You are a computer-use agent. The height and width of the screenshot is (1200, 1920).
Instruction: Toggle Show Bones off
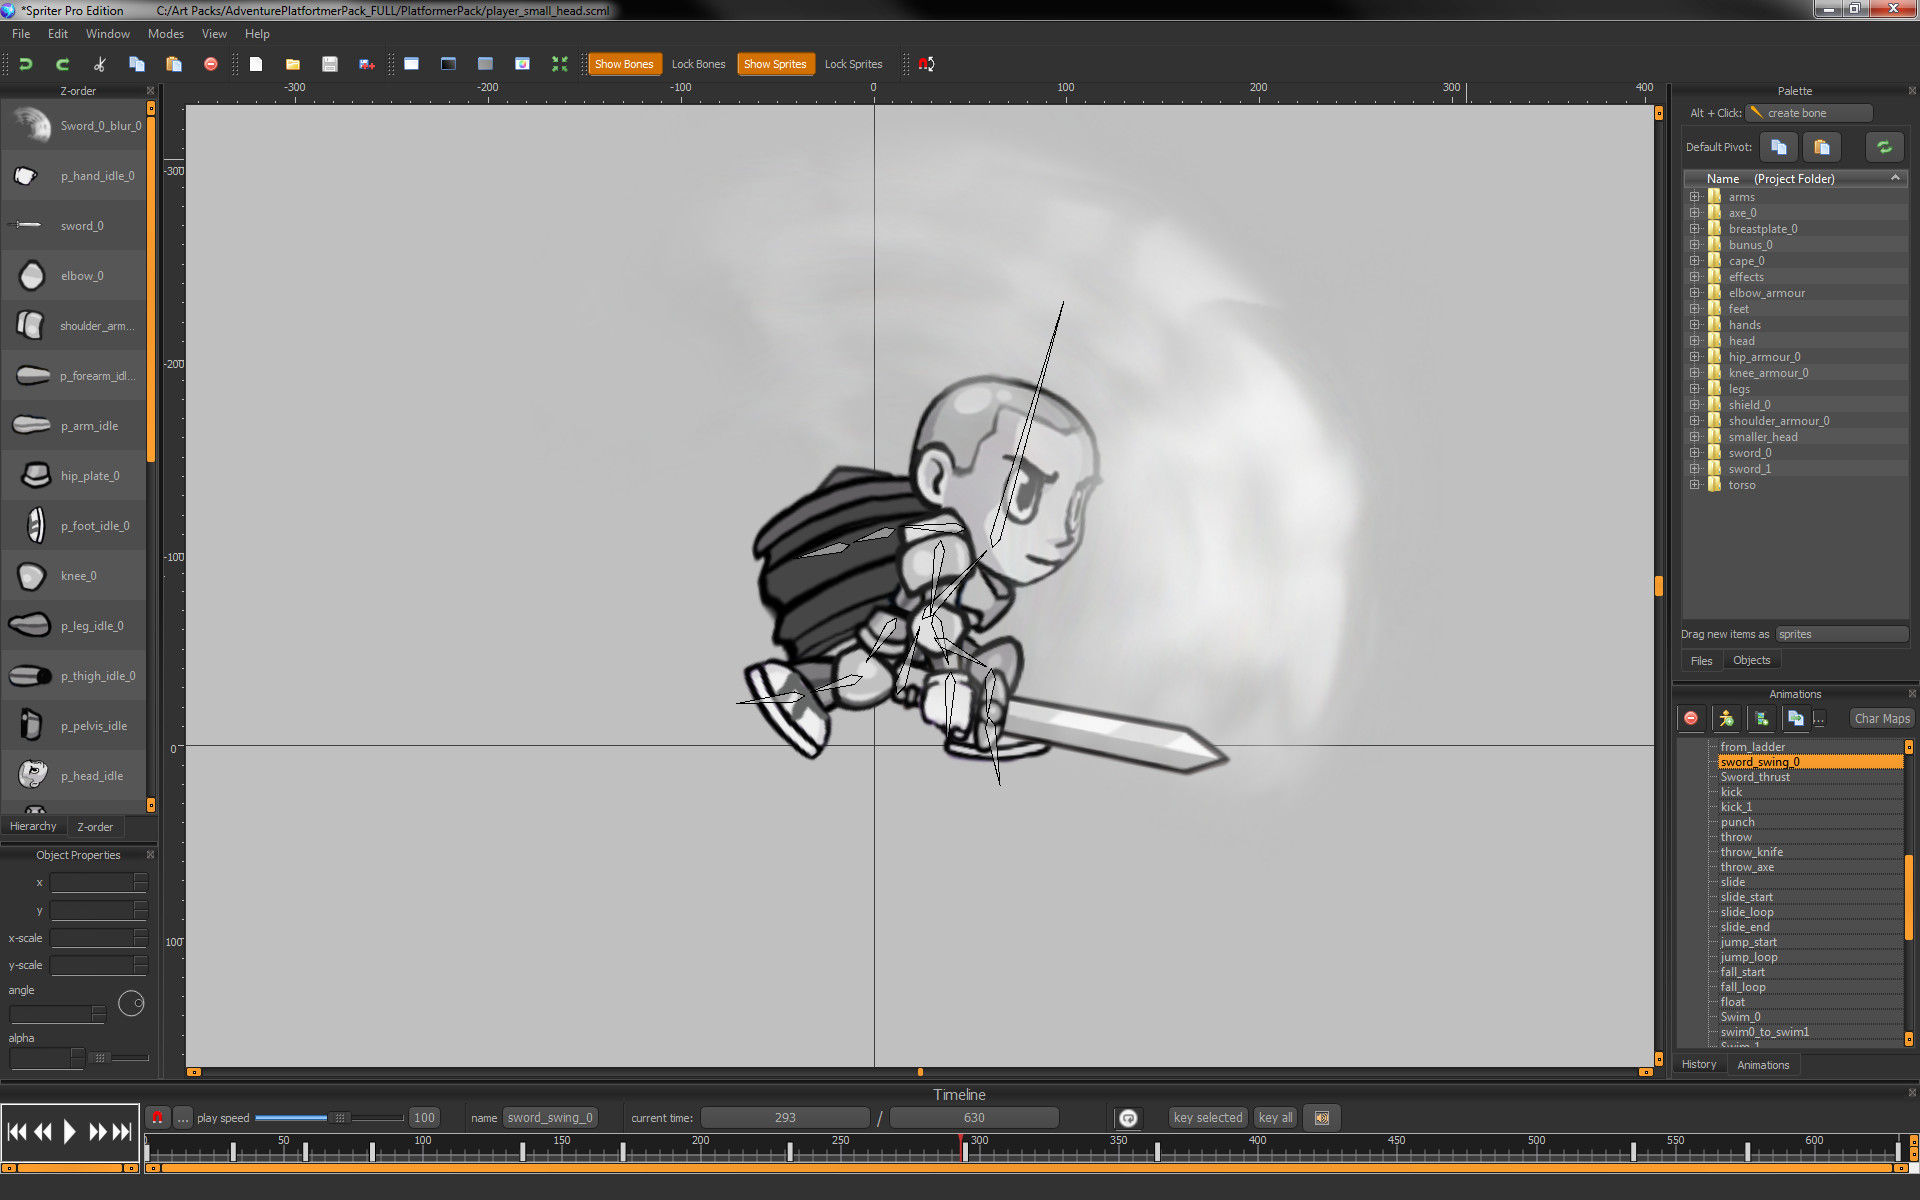(624, 63)
